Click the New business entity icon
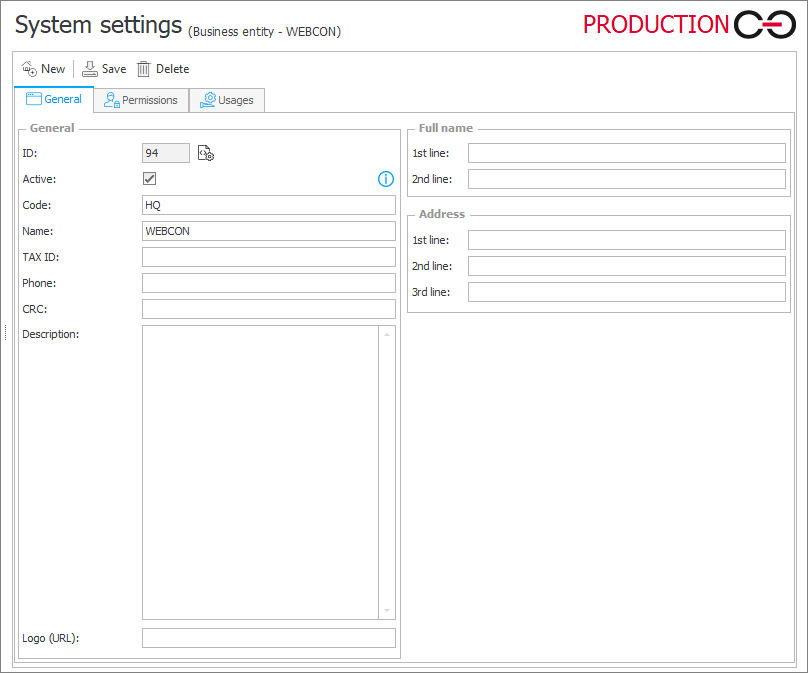This screenshot has width=808, height=673. (x=29, y=69)
